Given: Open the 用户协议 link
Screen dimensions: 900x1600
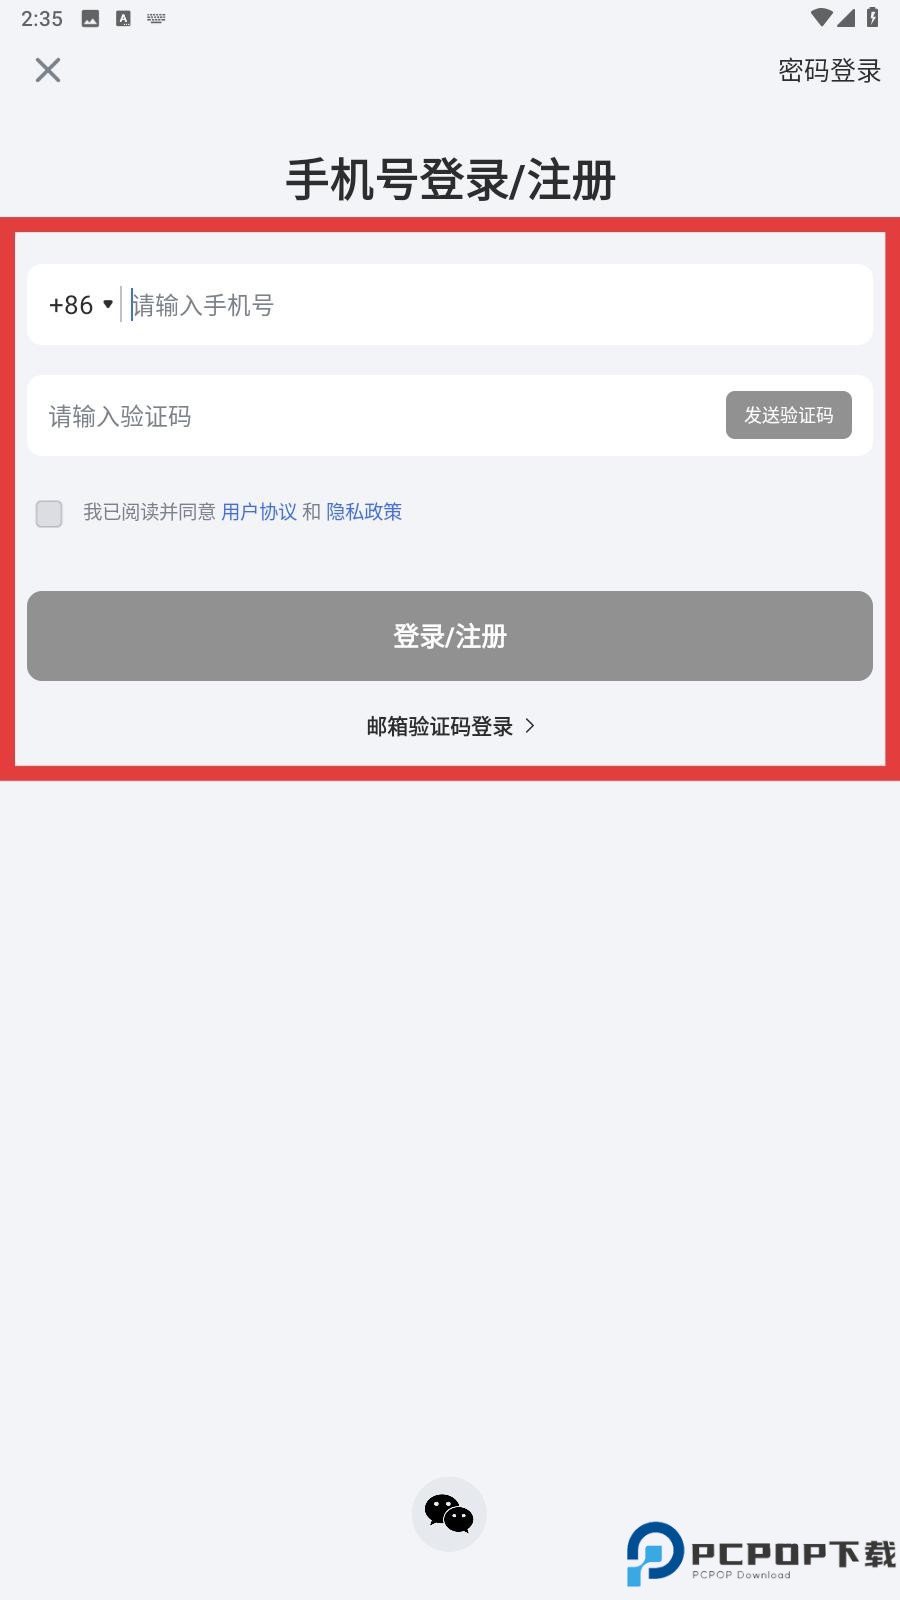Looking at the screenshot, I should [259, 512].
